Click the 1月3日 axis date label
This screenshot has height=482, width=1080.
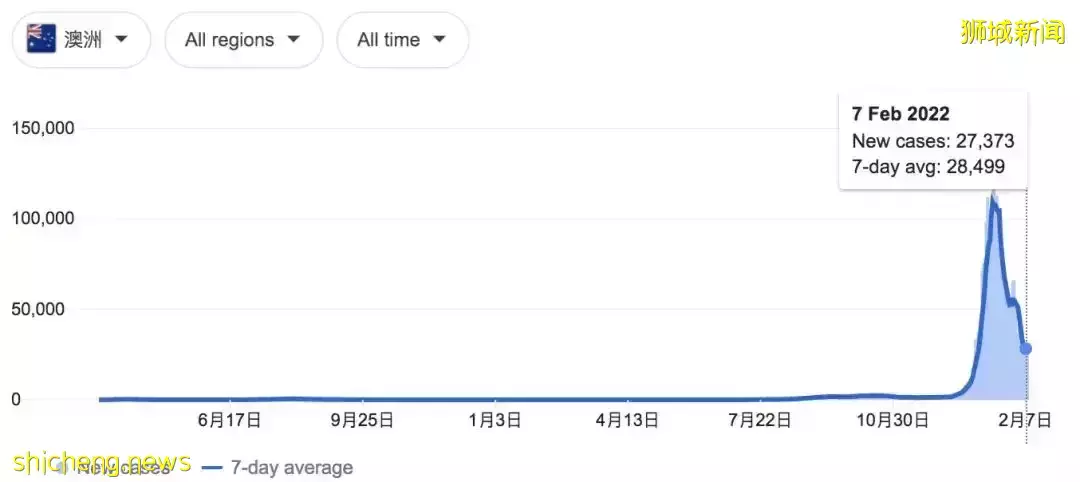tap(495, 420)
